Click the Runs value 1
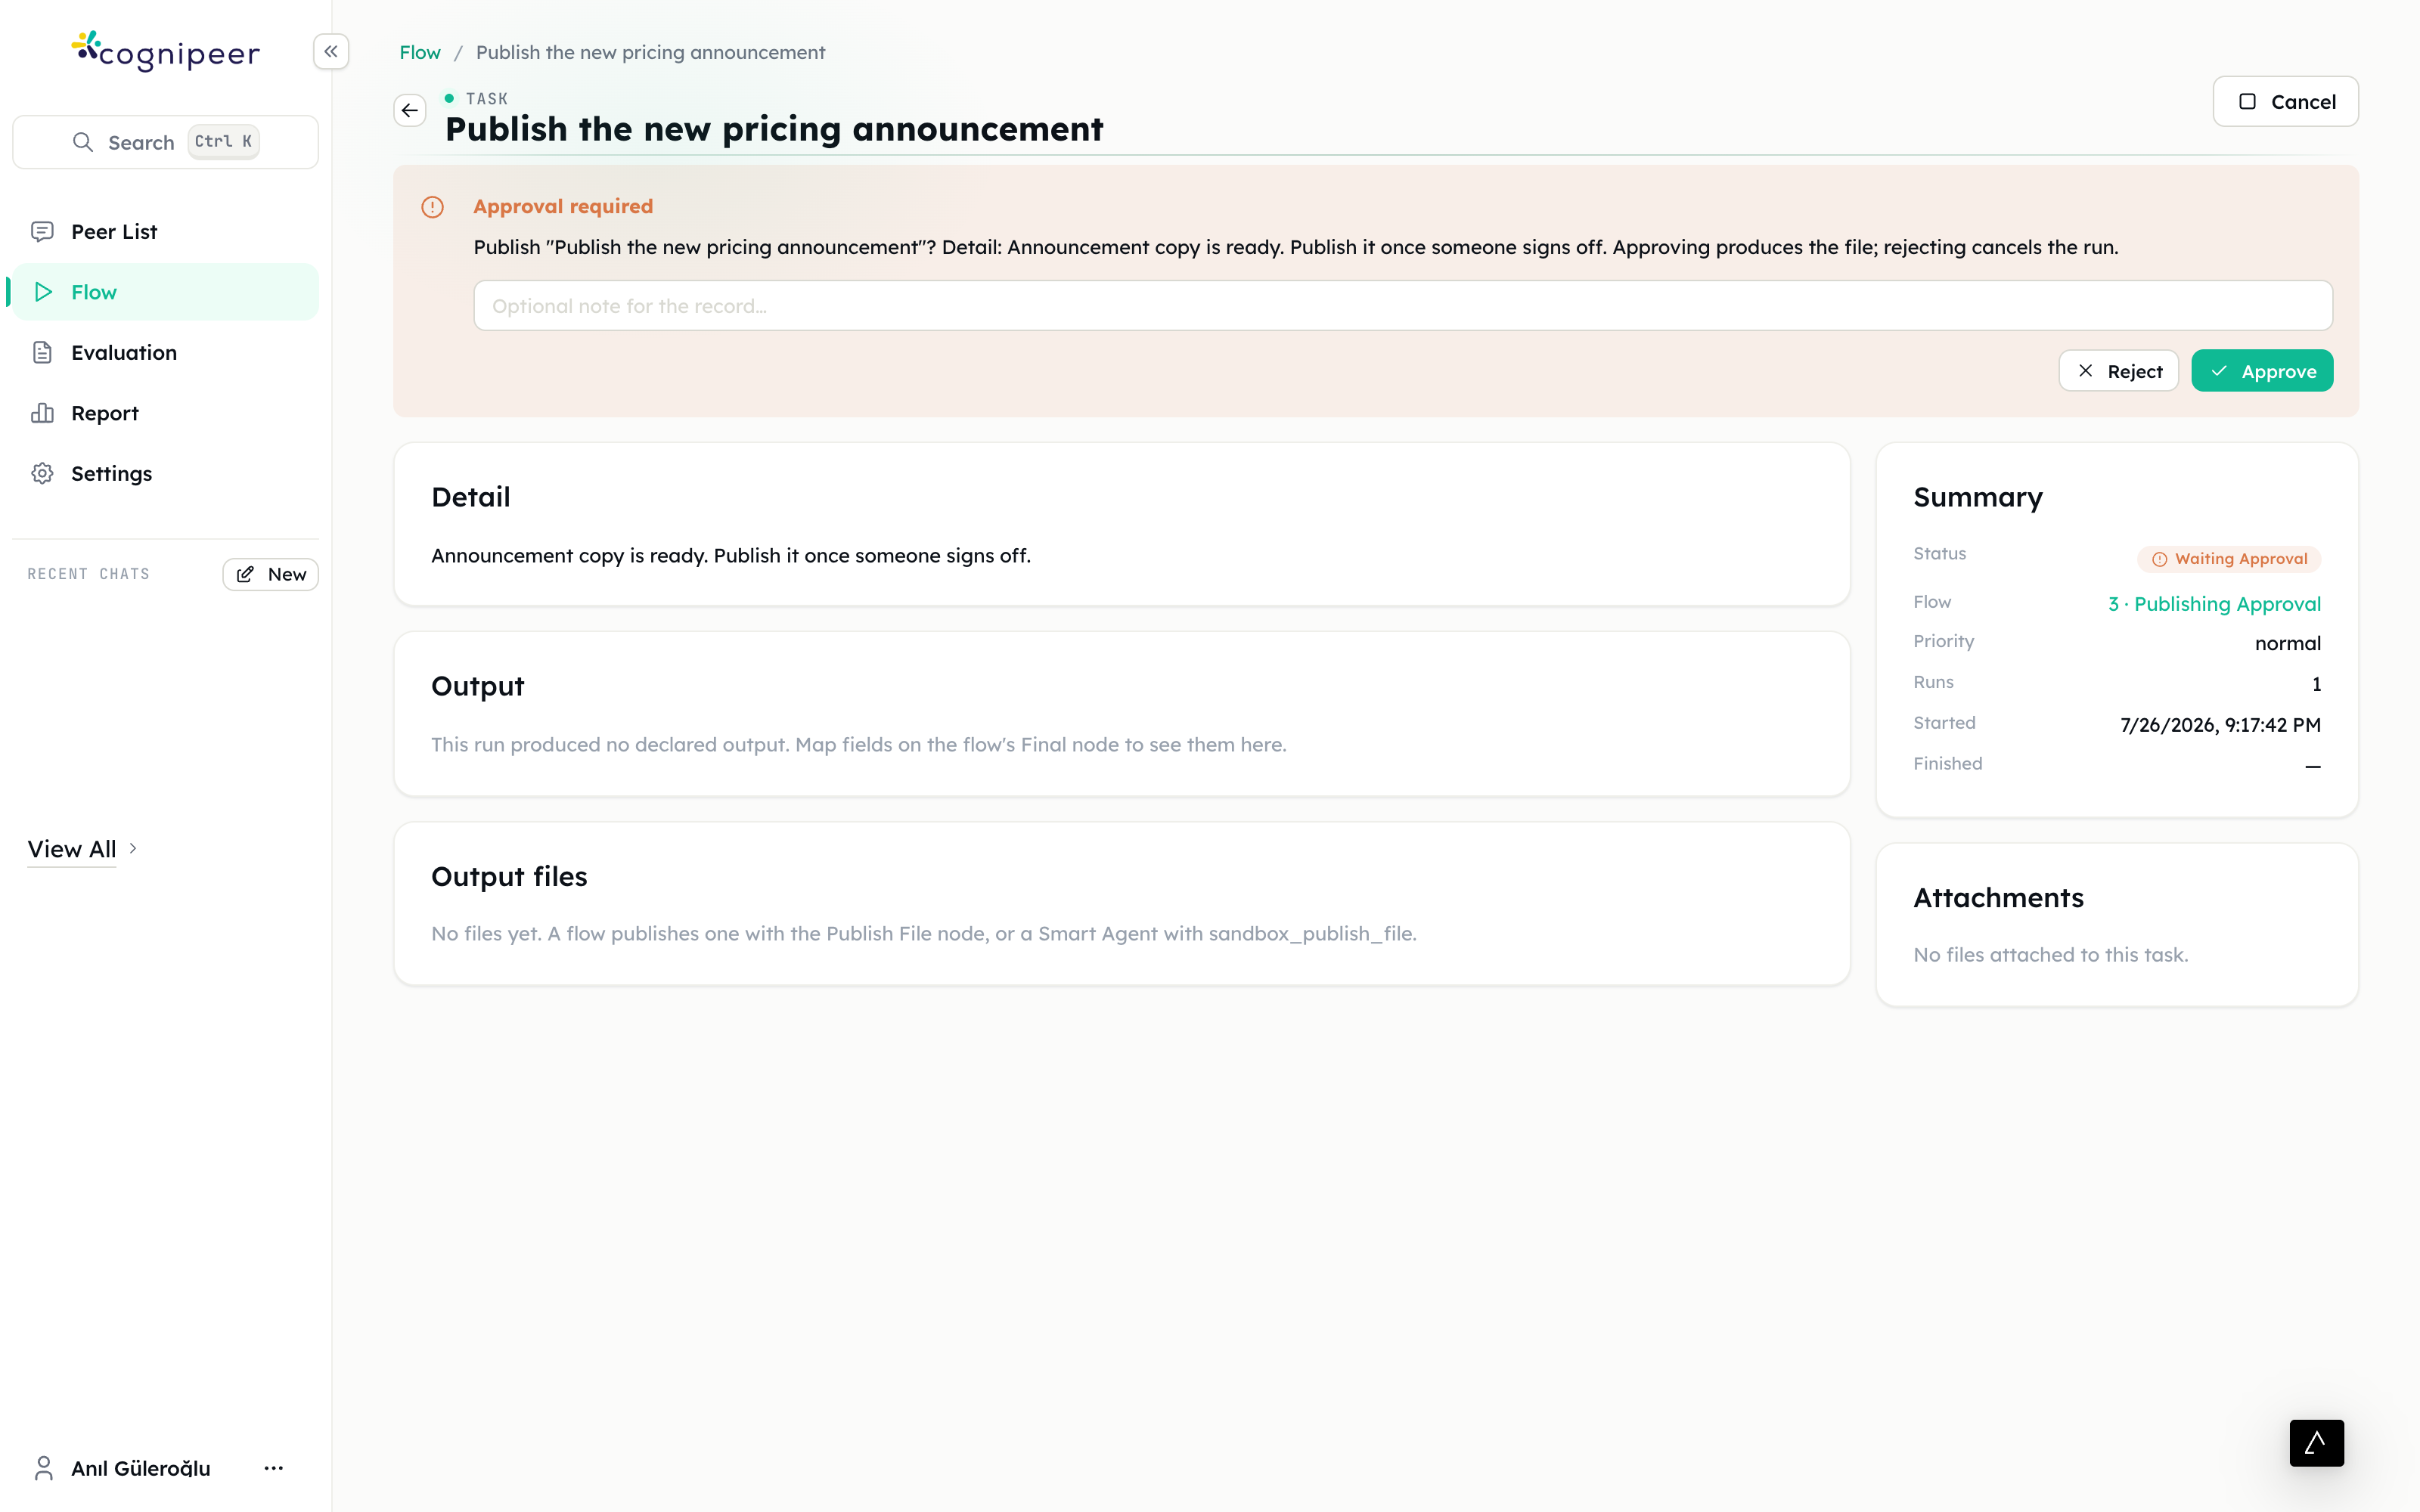The image size is (2420, 1512). (x=2316, y=684)
